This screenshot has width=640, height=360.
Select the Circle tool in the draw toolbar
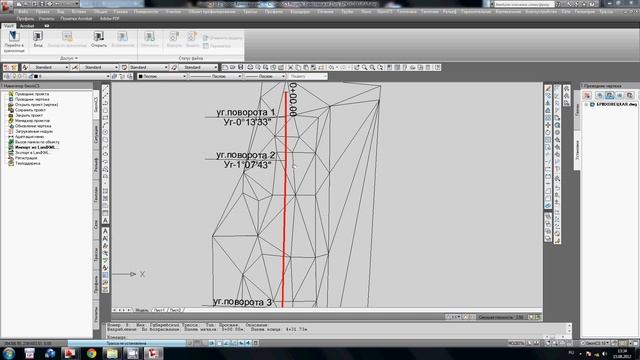pos(105,132)
